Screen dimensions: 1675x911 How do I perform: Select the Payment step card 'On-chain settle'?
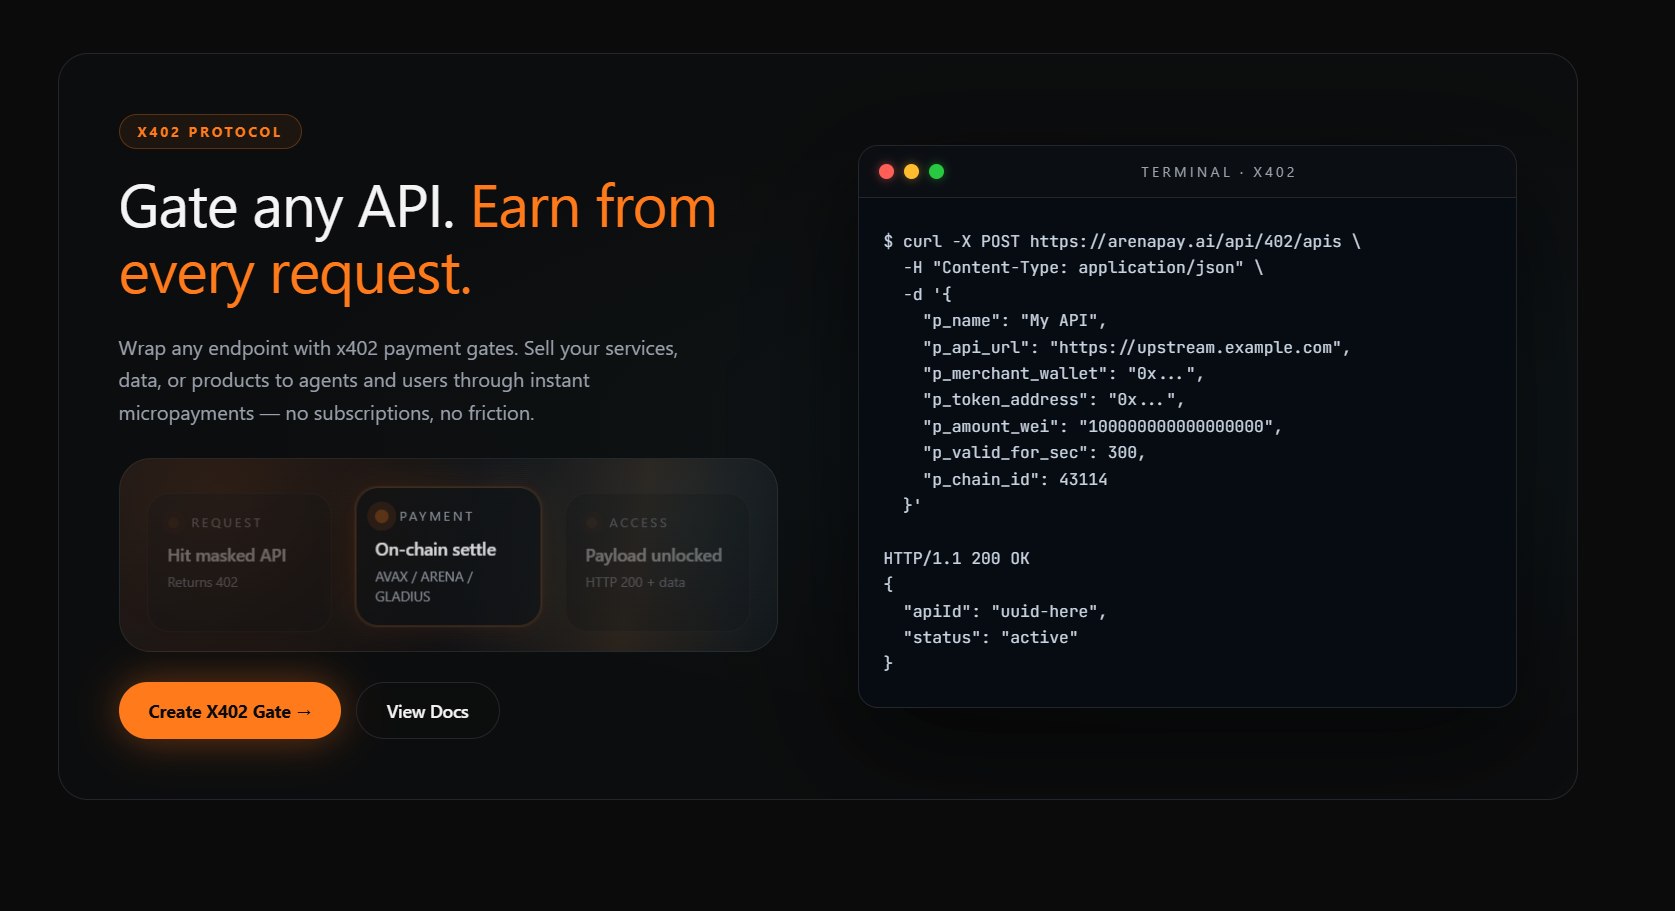point(448,556)
